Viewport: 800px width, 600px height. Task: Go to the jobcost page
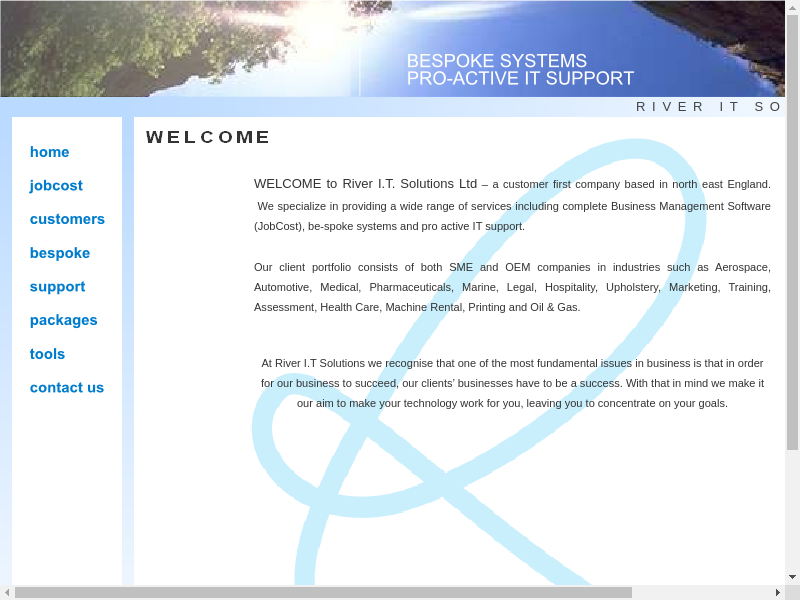pyautogui.click(x=56, y=186)
